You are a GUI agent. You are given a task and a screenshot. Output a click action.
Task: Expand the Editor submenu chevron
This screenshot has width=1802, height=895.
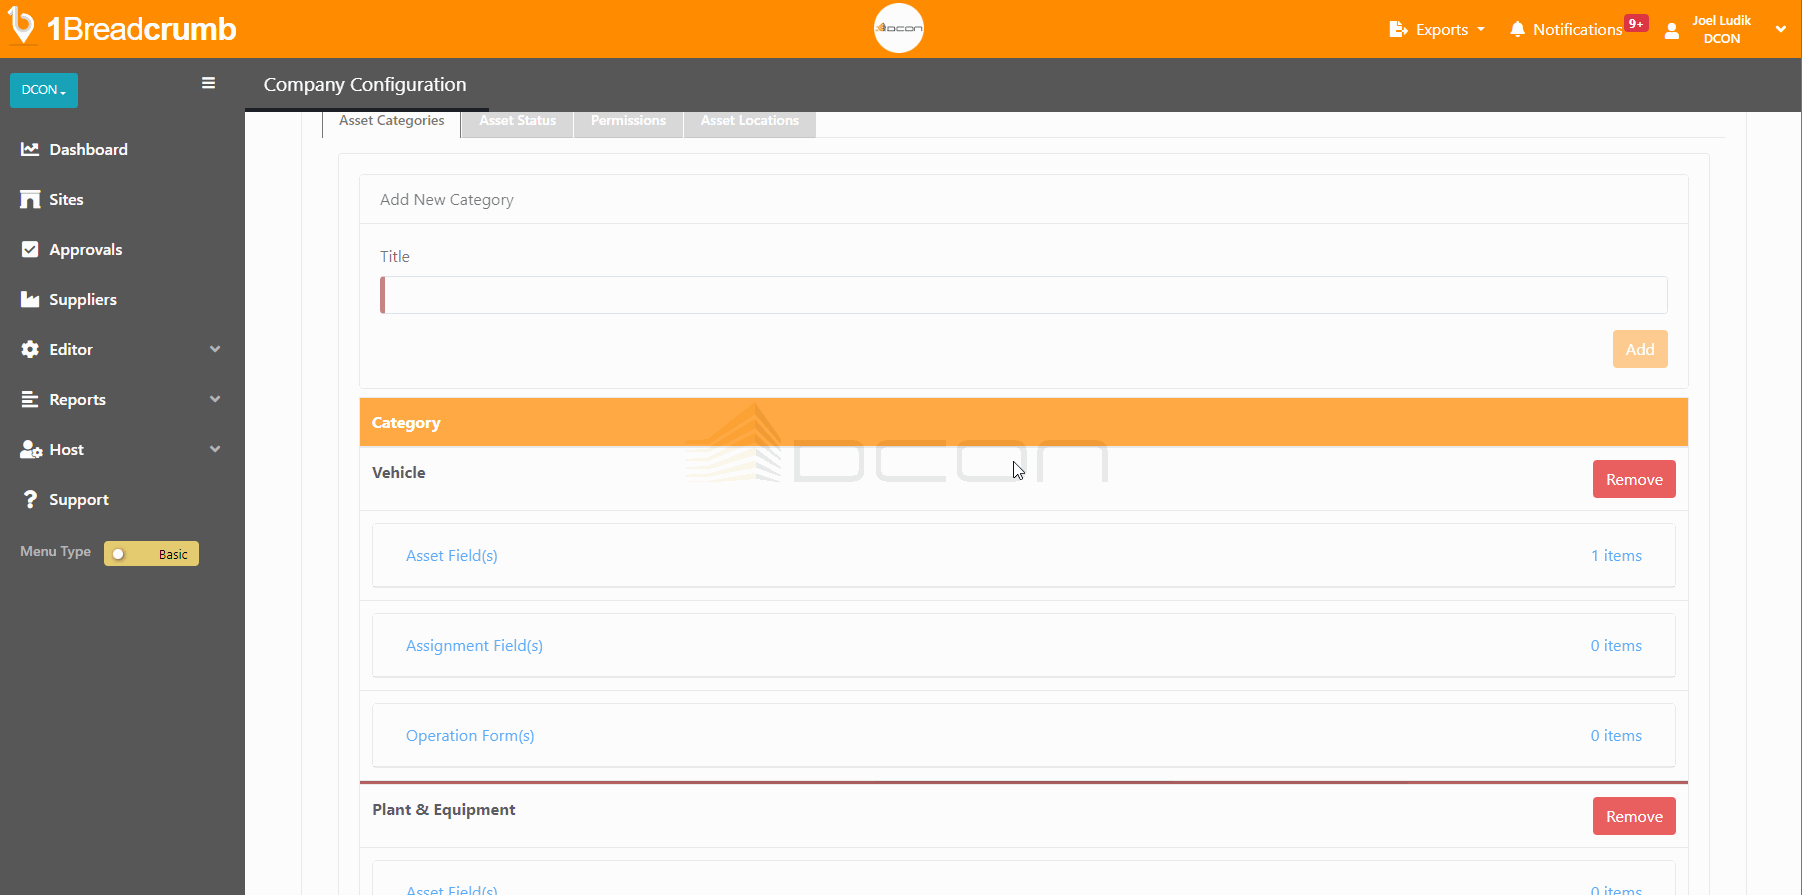215,349
